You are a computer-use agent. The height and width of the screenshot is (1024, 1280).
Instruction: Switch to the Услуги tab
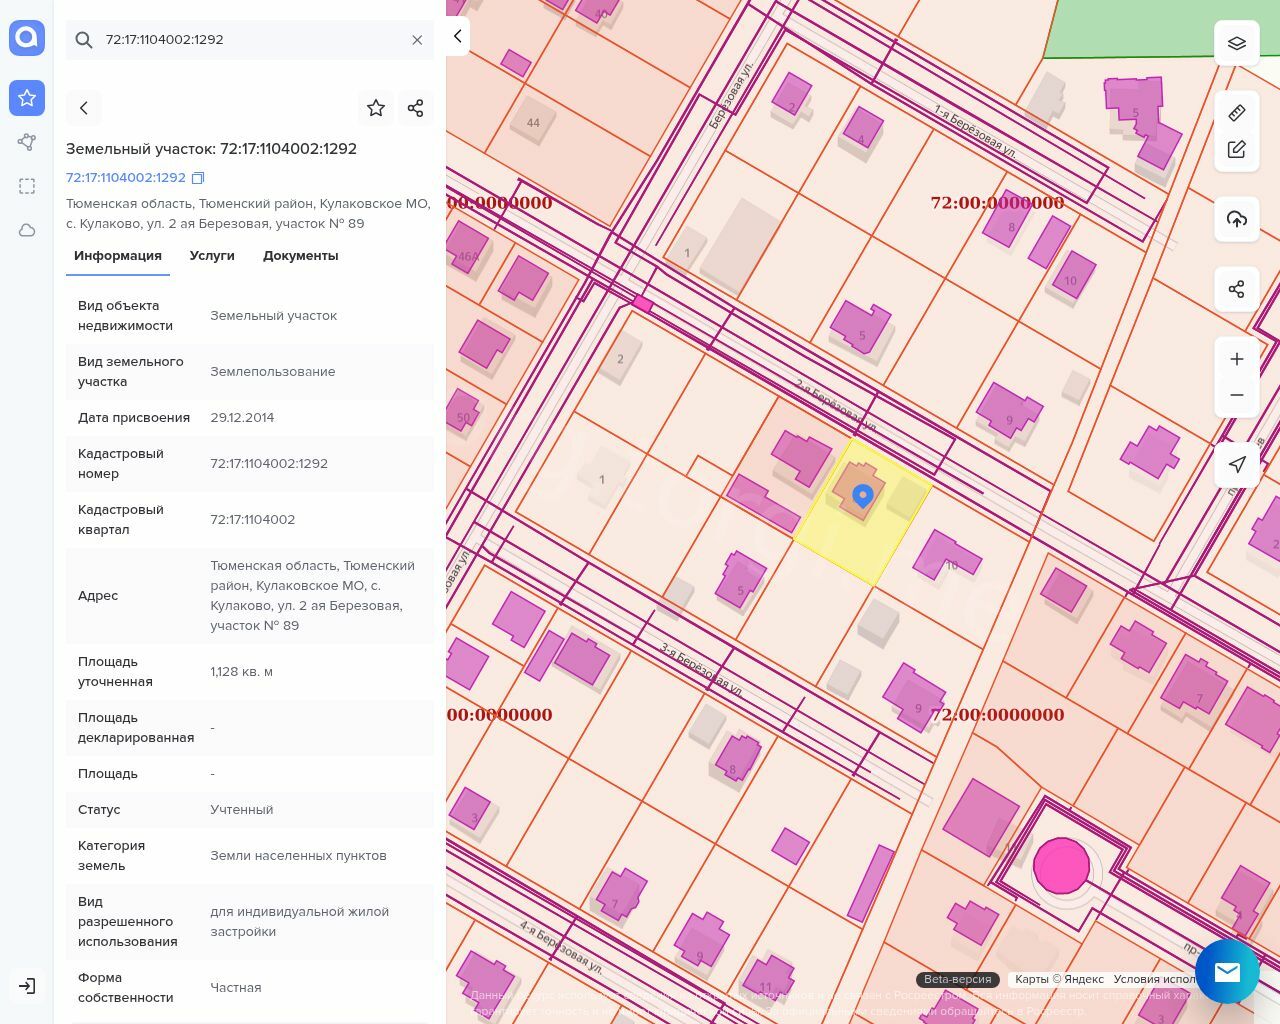coord(212,255)
